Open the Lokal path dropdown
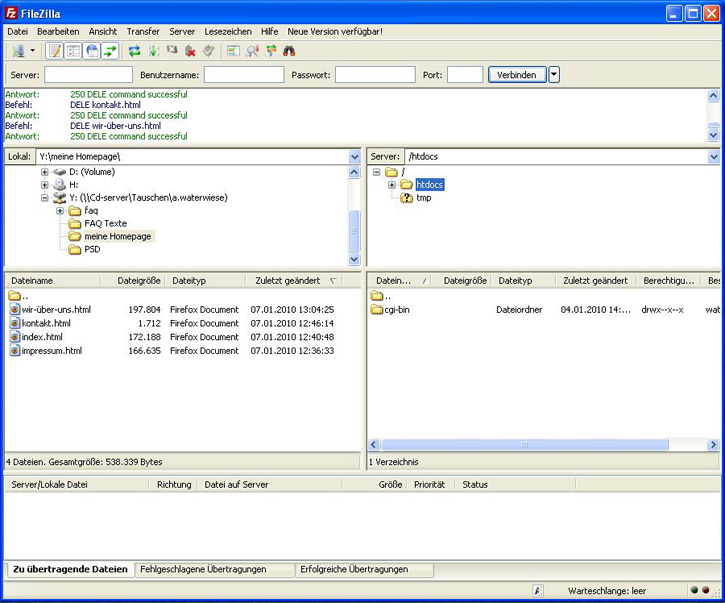The width and height of the screenshot is (725, 603). point(354,157)
